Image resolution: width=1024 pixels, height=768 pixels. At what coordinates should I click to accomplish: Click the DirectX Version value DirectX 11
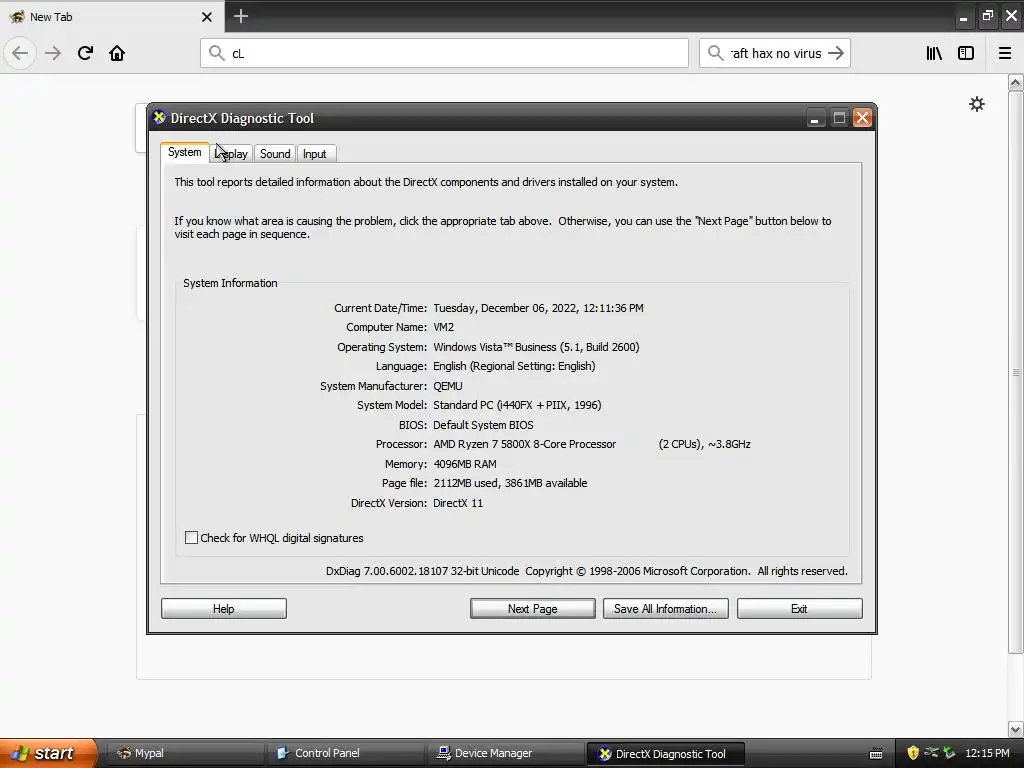coord(458,503)
